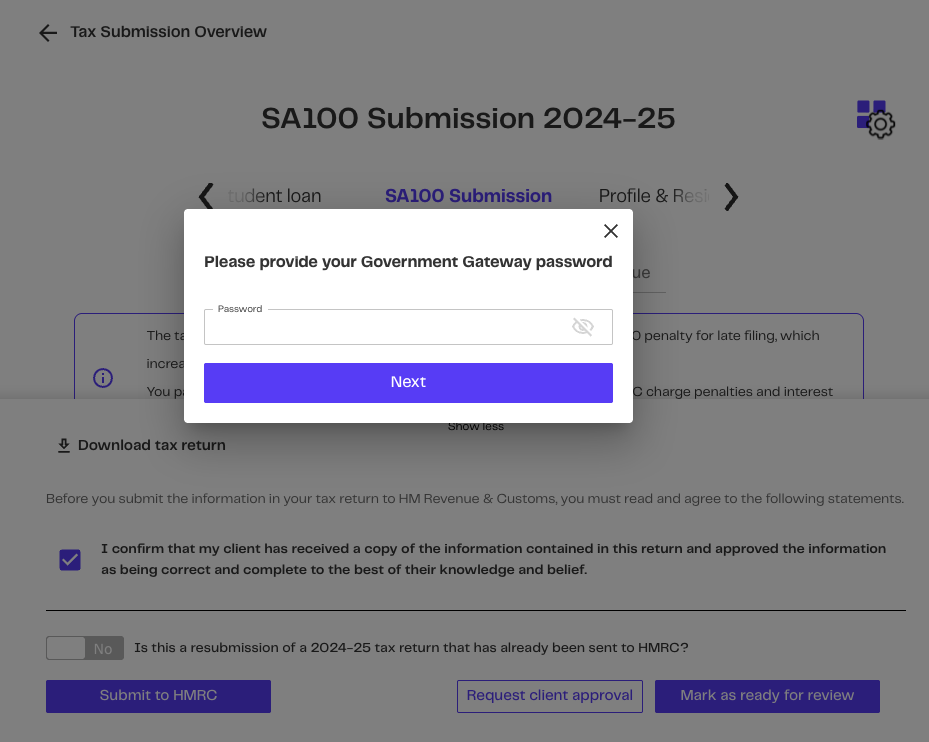Focus the Password input field
Viewport: 929px width, 742px height.
point(385,328)
